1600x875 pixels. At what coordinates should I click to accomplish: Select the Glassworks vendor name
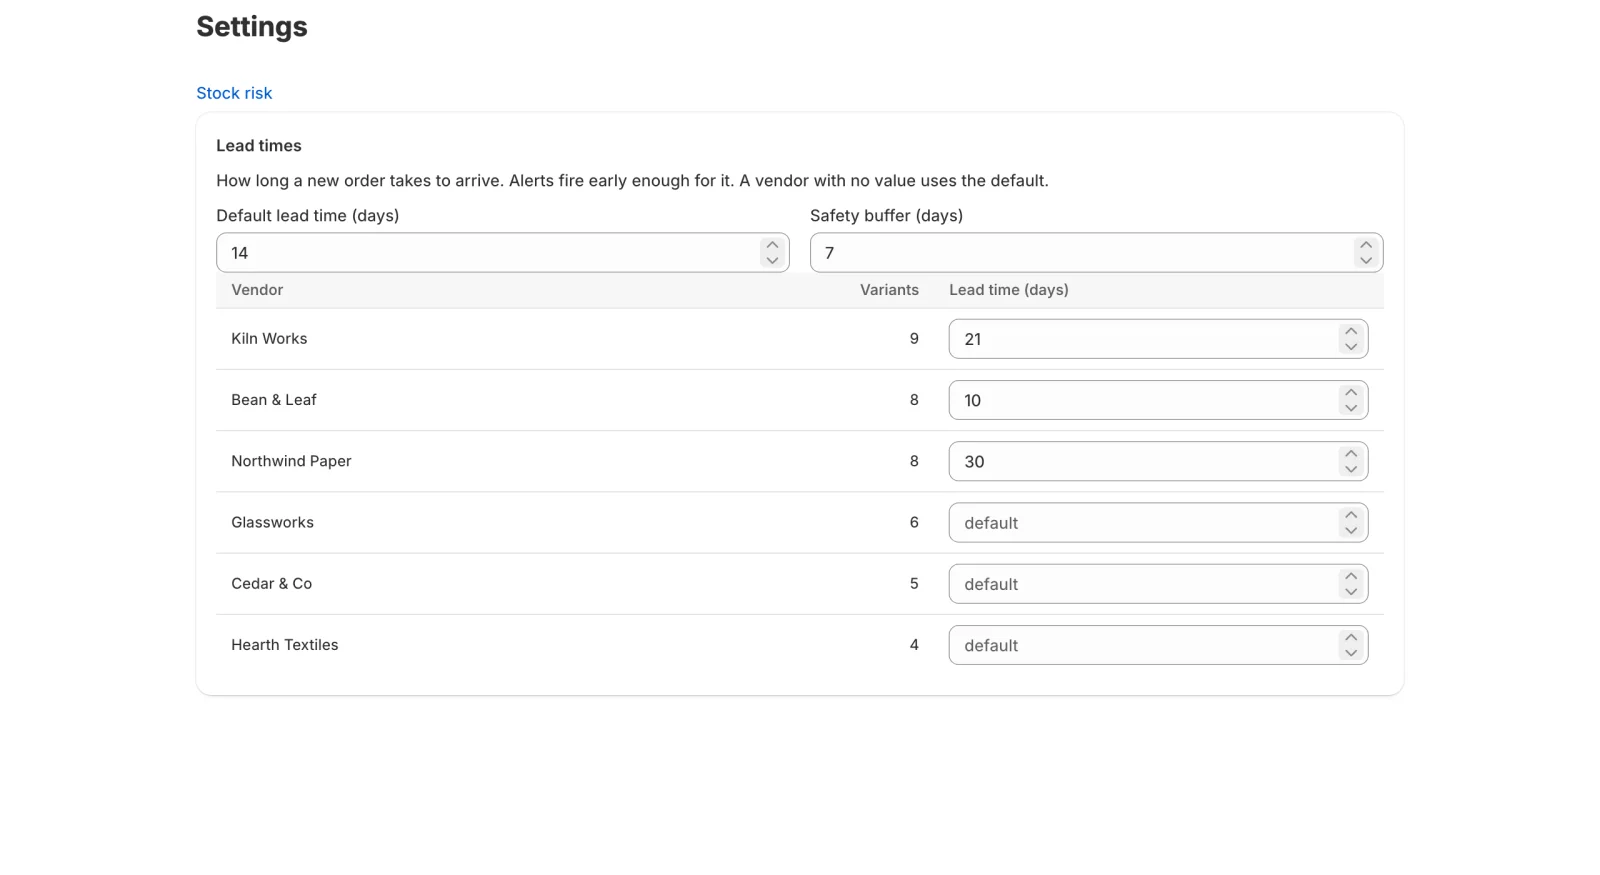pos(272,522)
